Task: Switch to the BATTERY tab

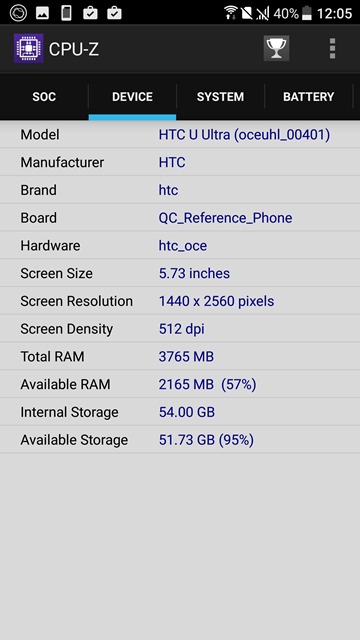Action: (x=309, y=97)
